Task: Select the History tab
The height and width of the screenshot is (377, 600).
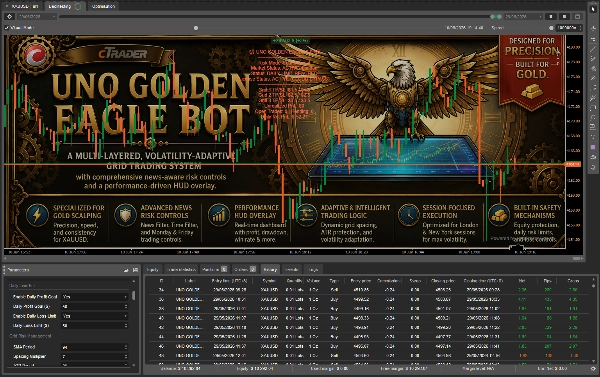Action: click(270, 269)
